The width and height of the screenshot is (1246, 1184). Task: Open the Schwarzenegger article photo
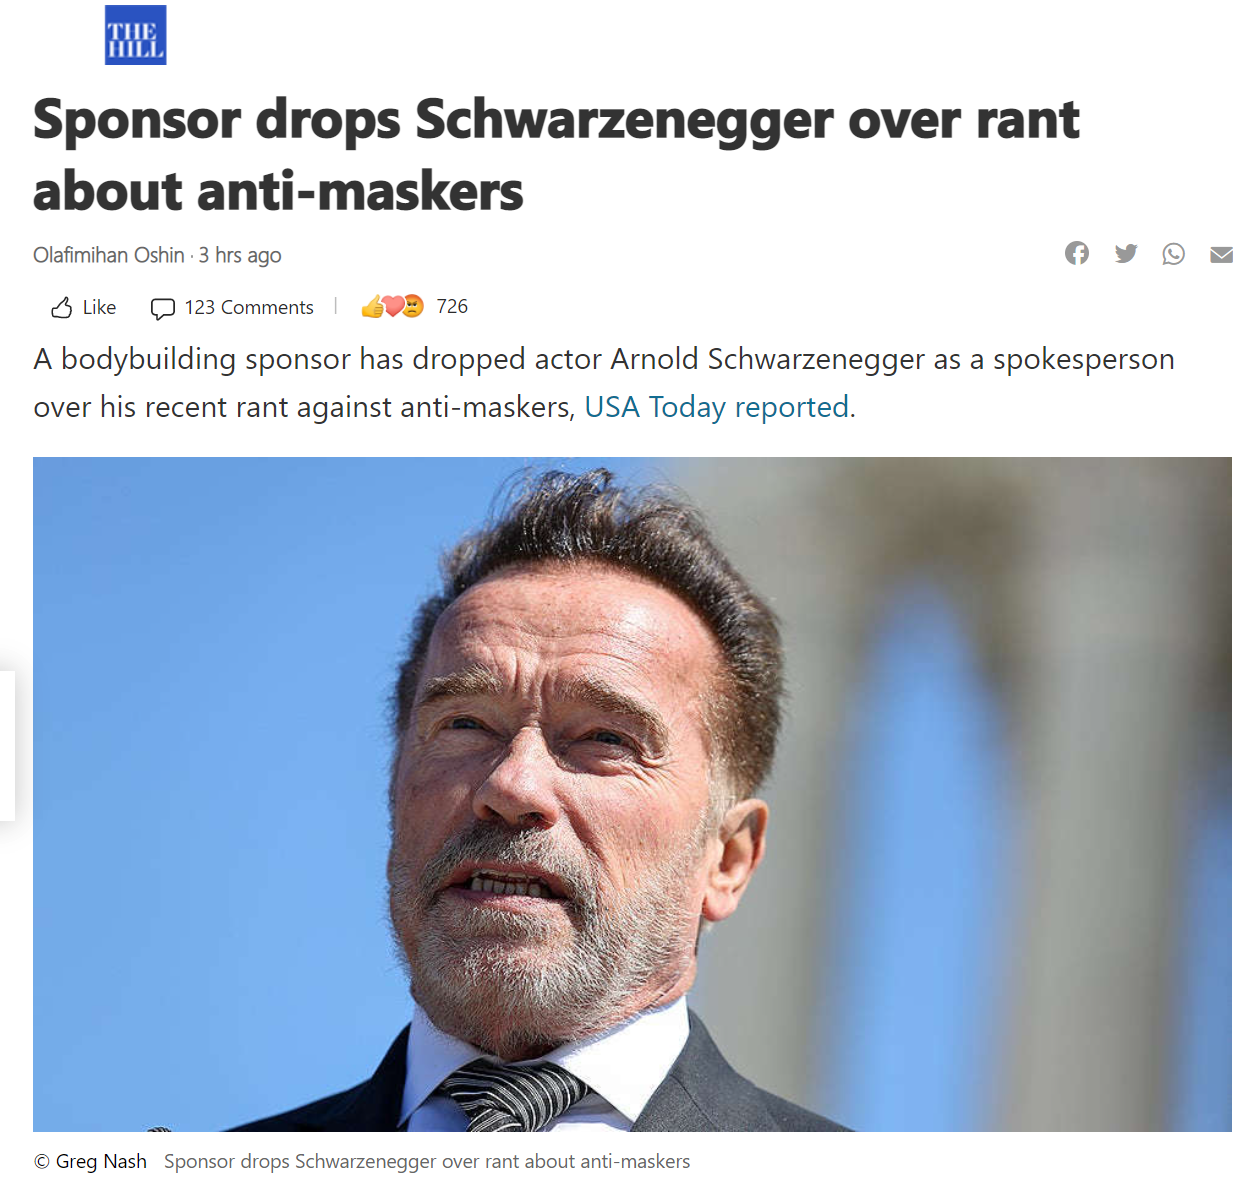(x=632, y=794)
